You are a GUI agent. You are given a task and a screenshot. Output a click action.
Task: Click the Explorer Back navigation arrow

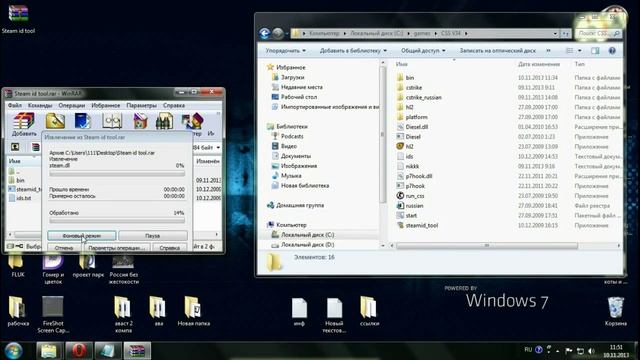[264, 33]
